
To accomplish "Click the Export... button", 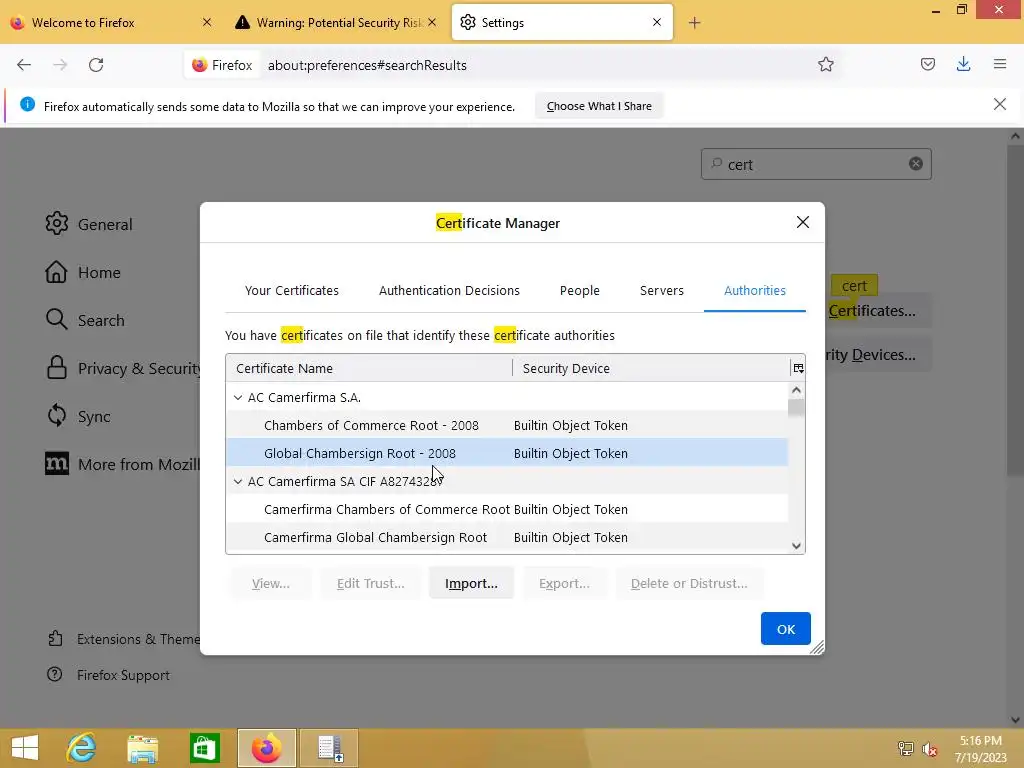I will 564,583.
